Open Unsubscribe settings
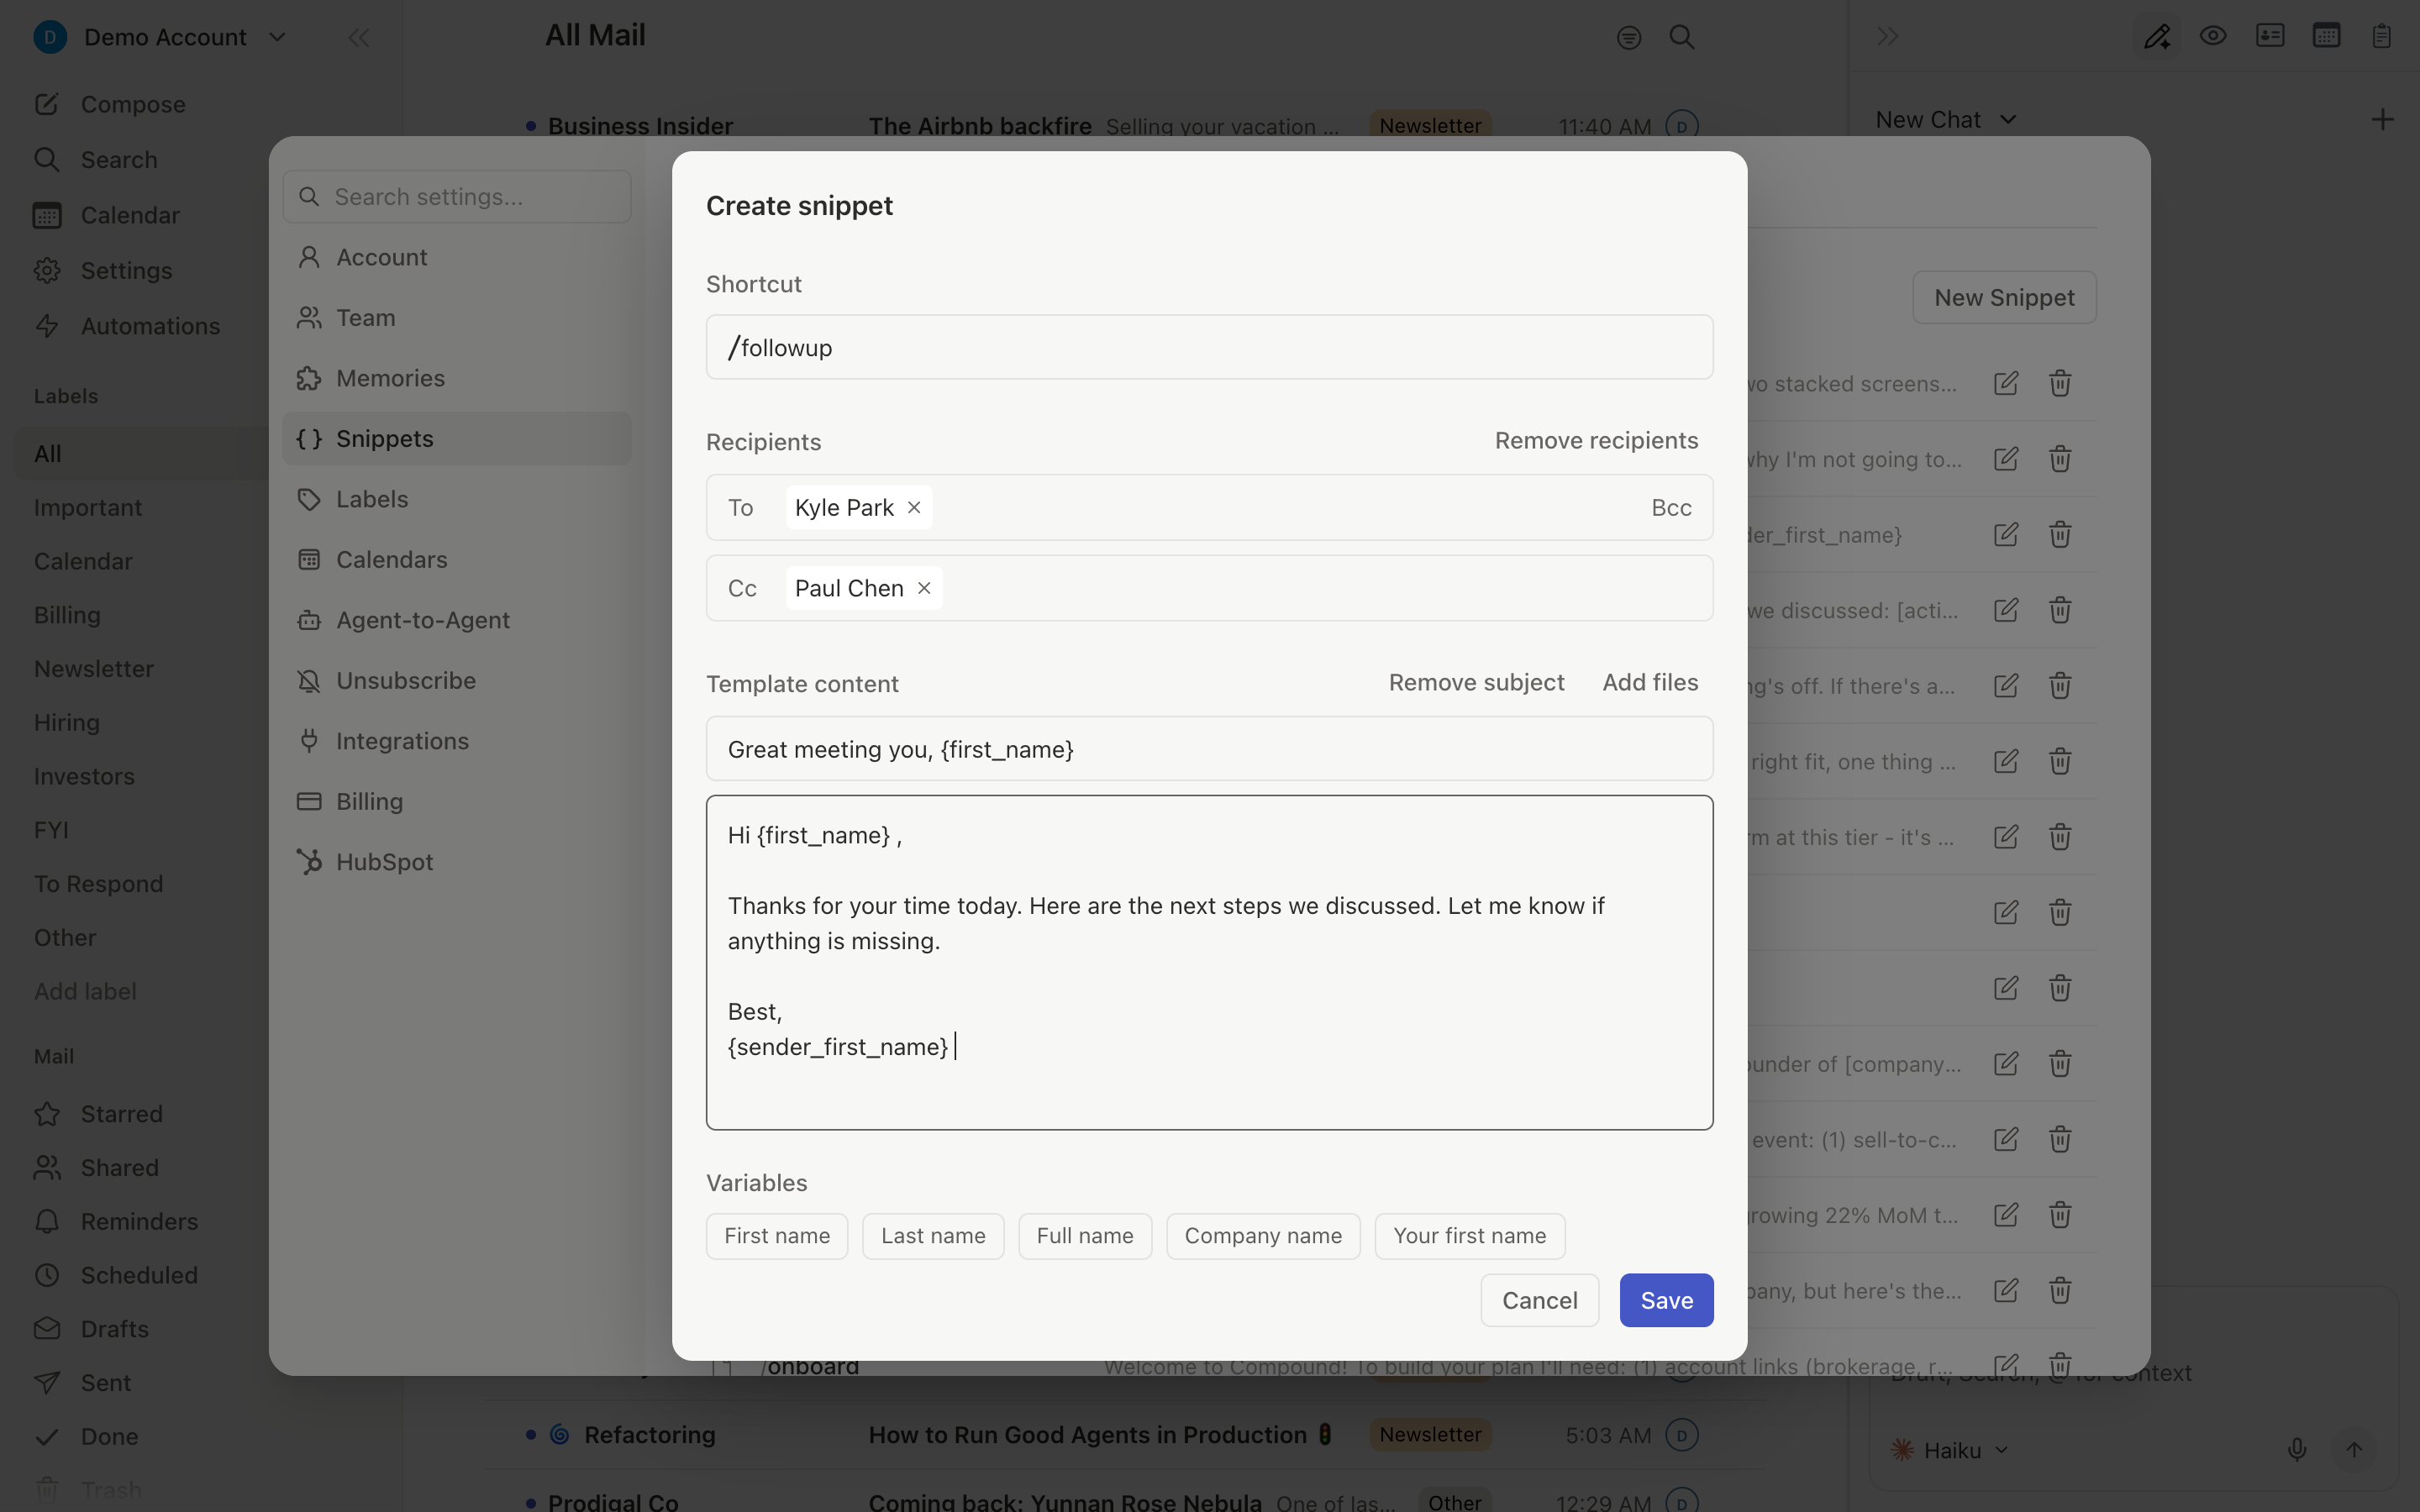This screenshot has width=2420, height=1512. (x=457, y=681)
